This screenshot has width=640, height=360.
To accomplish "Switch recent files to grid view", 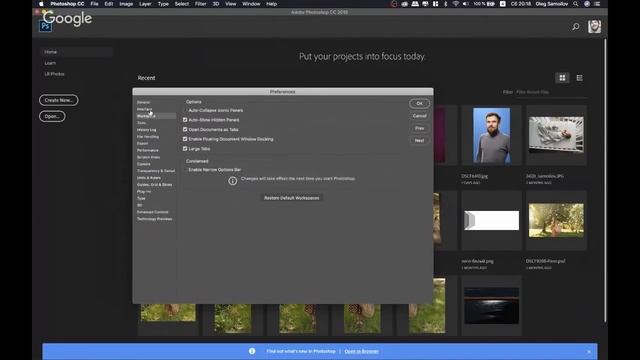I will (x=562, y=78).
